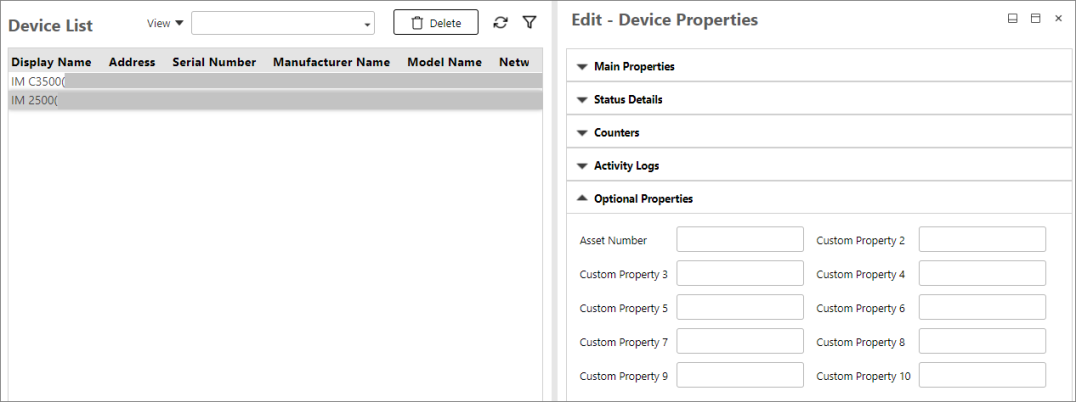The width and height of the screenshot is (1076, 402).
Task: Expand the Activity Logs section
Action: tap(626, 166)
